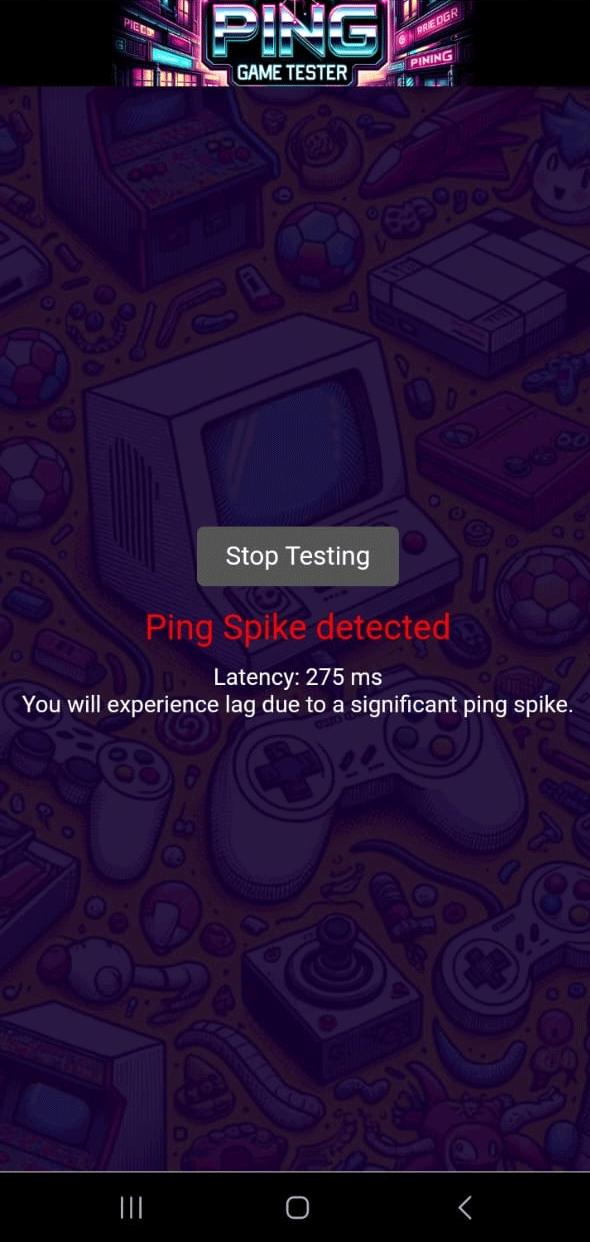This screenshot has width=590, height=1242.
Task: Select the Latency 275 ms reading
Action: tap(298, 677)
